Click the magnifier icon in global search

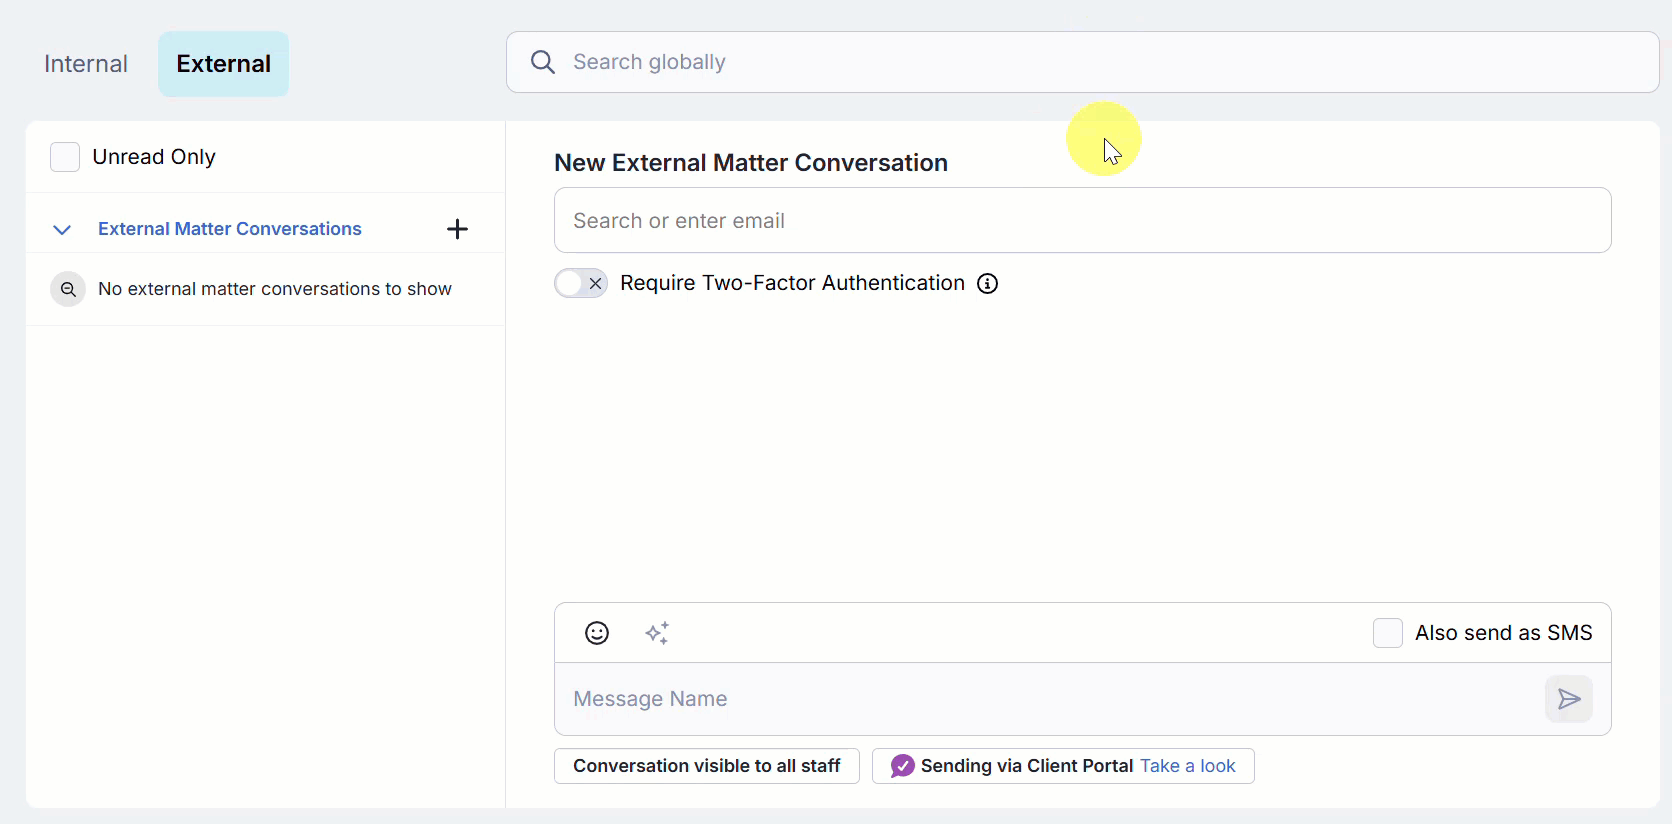point(543,62)
